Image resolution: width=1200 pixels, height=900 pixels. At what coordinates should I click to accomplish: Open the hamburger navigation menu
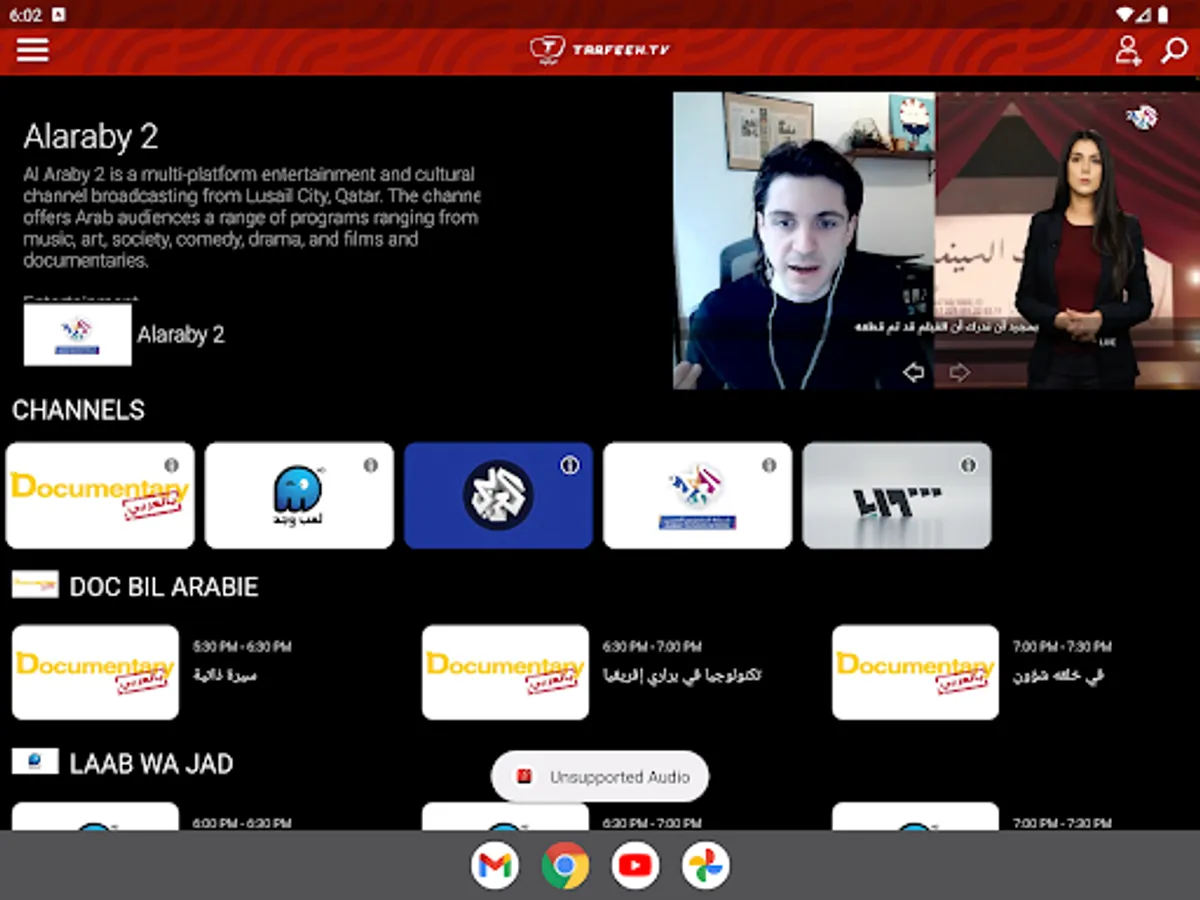(x=32, y=50)
